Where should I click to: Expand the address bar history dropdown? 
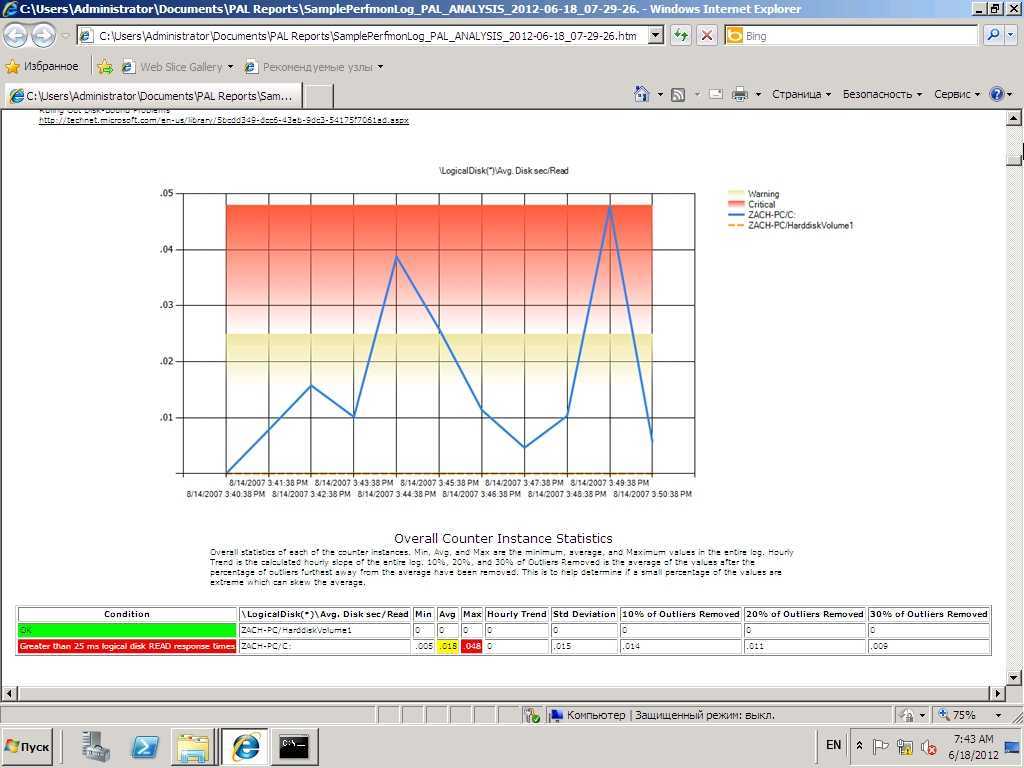(656, 36)
